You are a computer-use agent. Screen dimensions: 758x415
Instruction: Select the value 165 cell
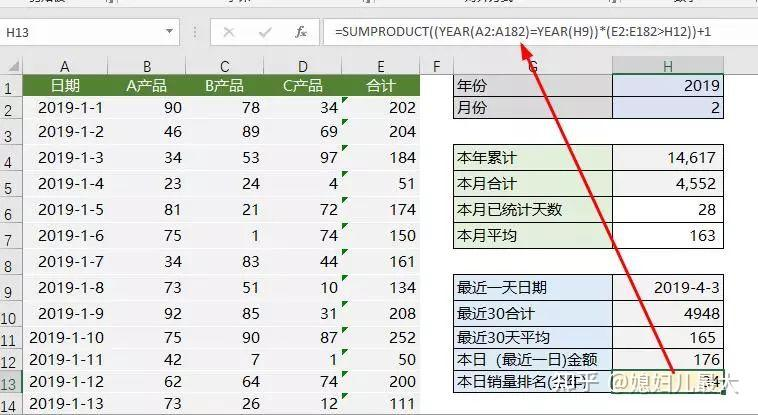(668, 337)
